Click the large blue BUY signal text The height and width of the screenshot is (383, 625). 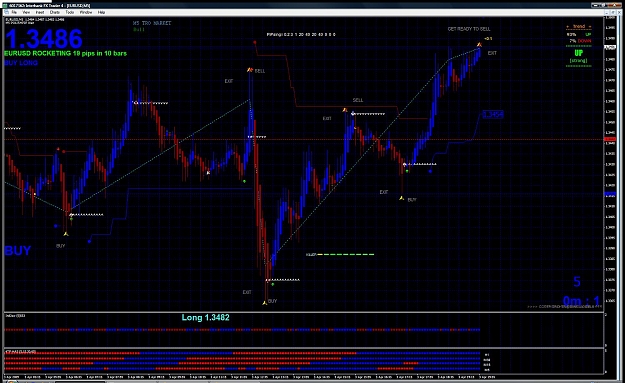pyautogui.click(x=18, y=251)
